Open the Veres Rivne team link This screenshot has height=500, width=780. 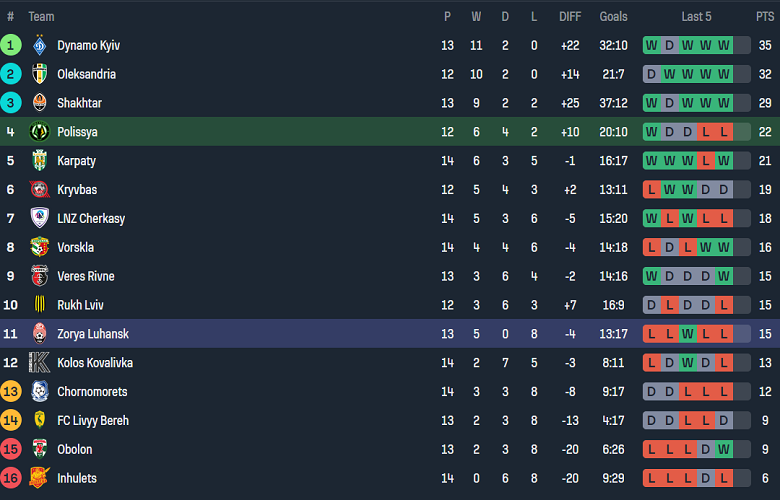(x=85, y=276)
